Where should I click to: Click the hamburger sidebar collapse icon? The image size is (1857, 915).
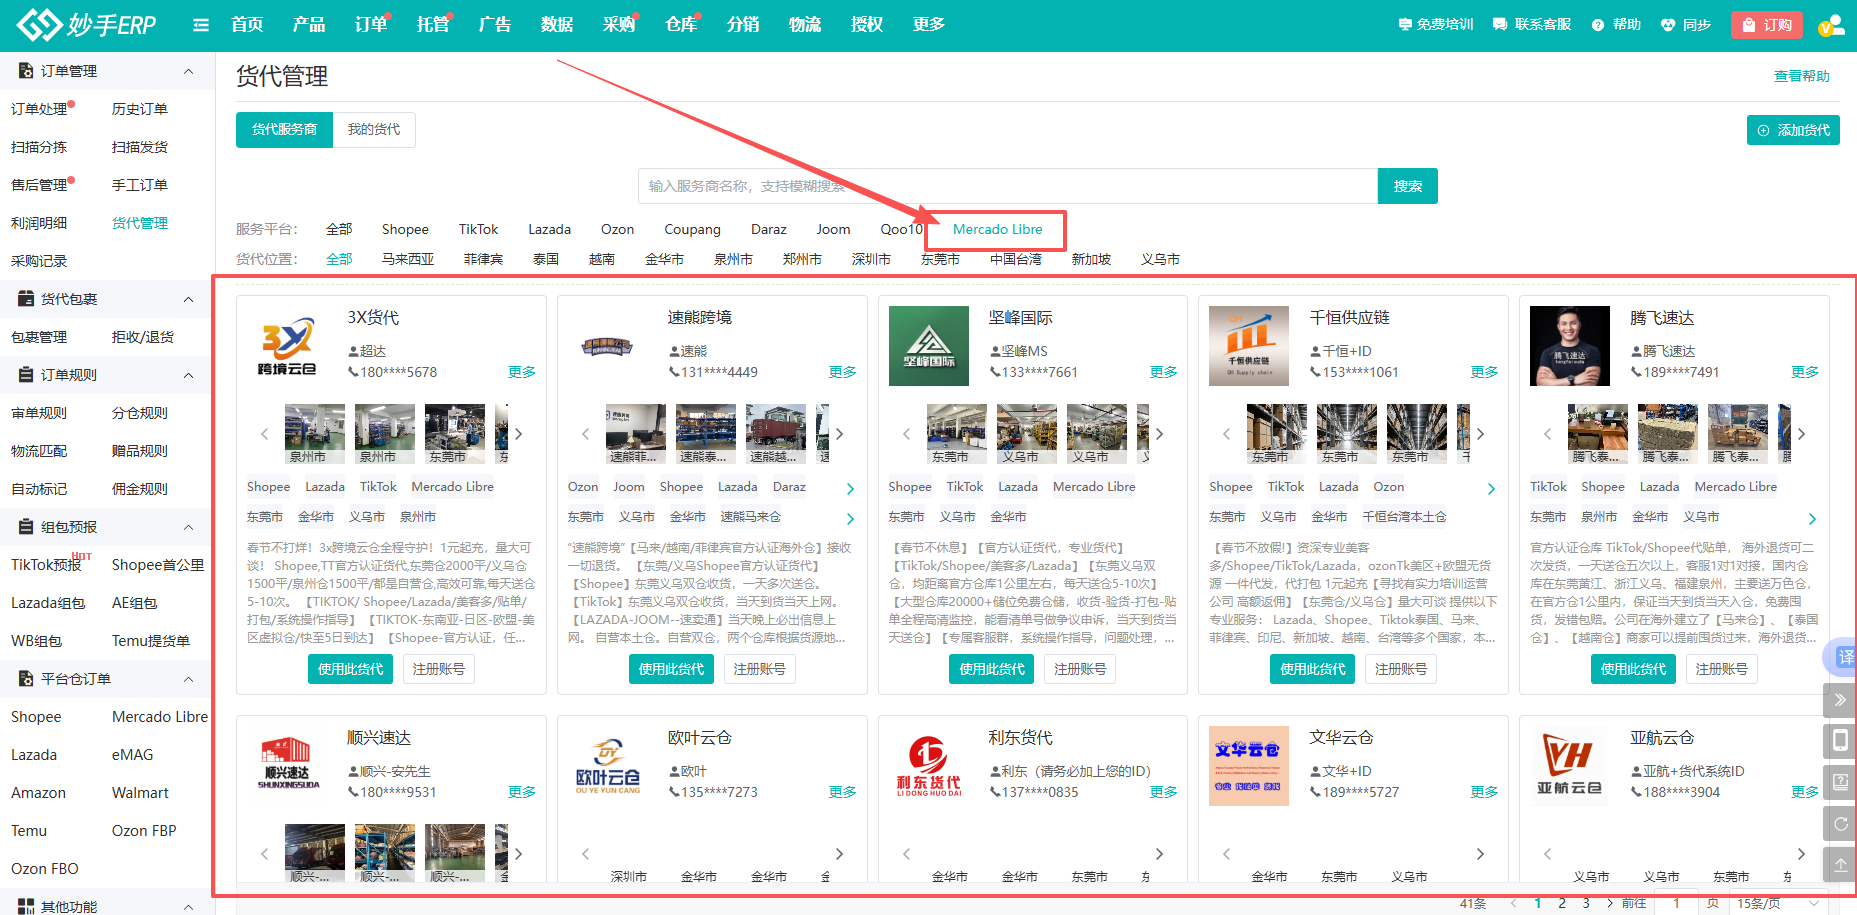(x=200, y=24)
